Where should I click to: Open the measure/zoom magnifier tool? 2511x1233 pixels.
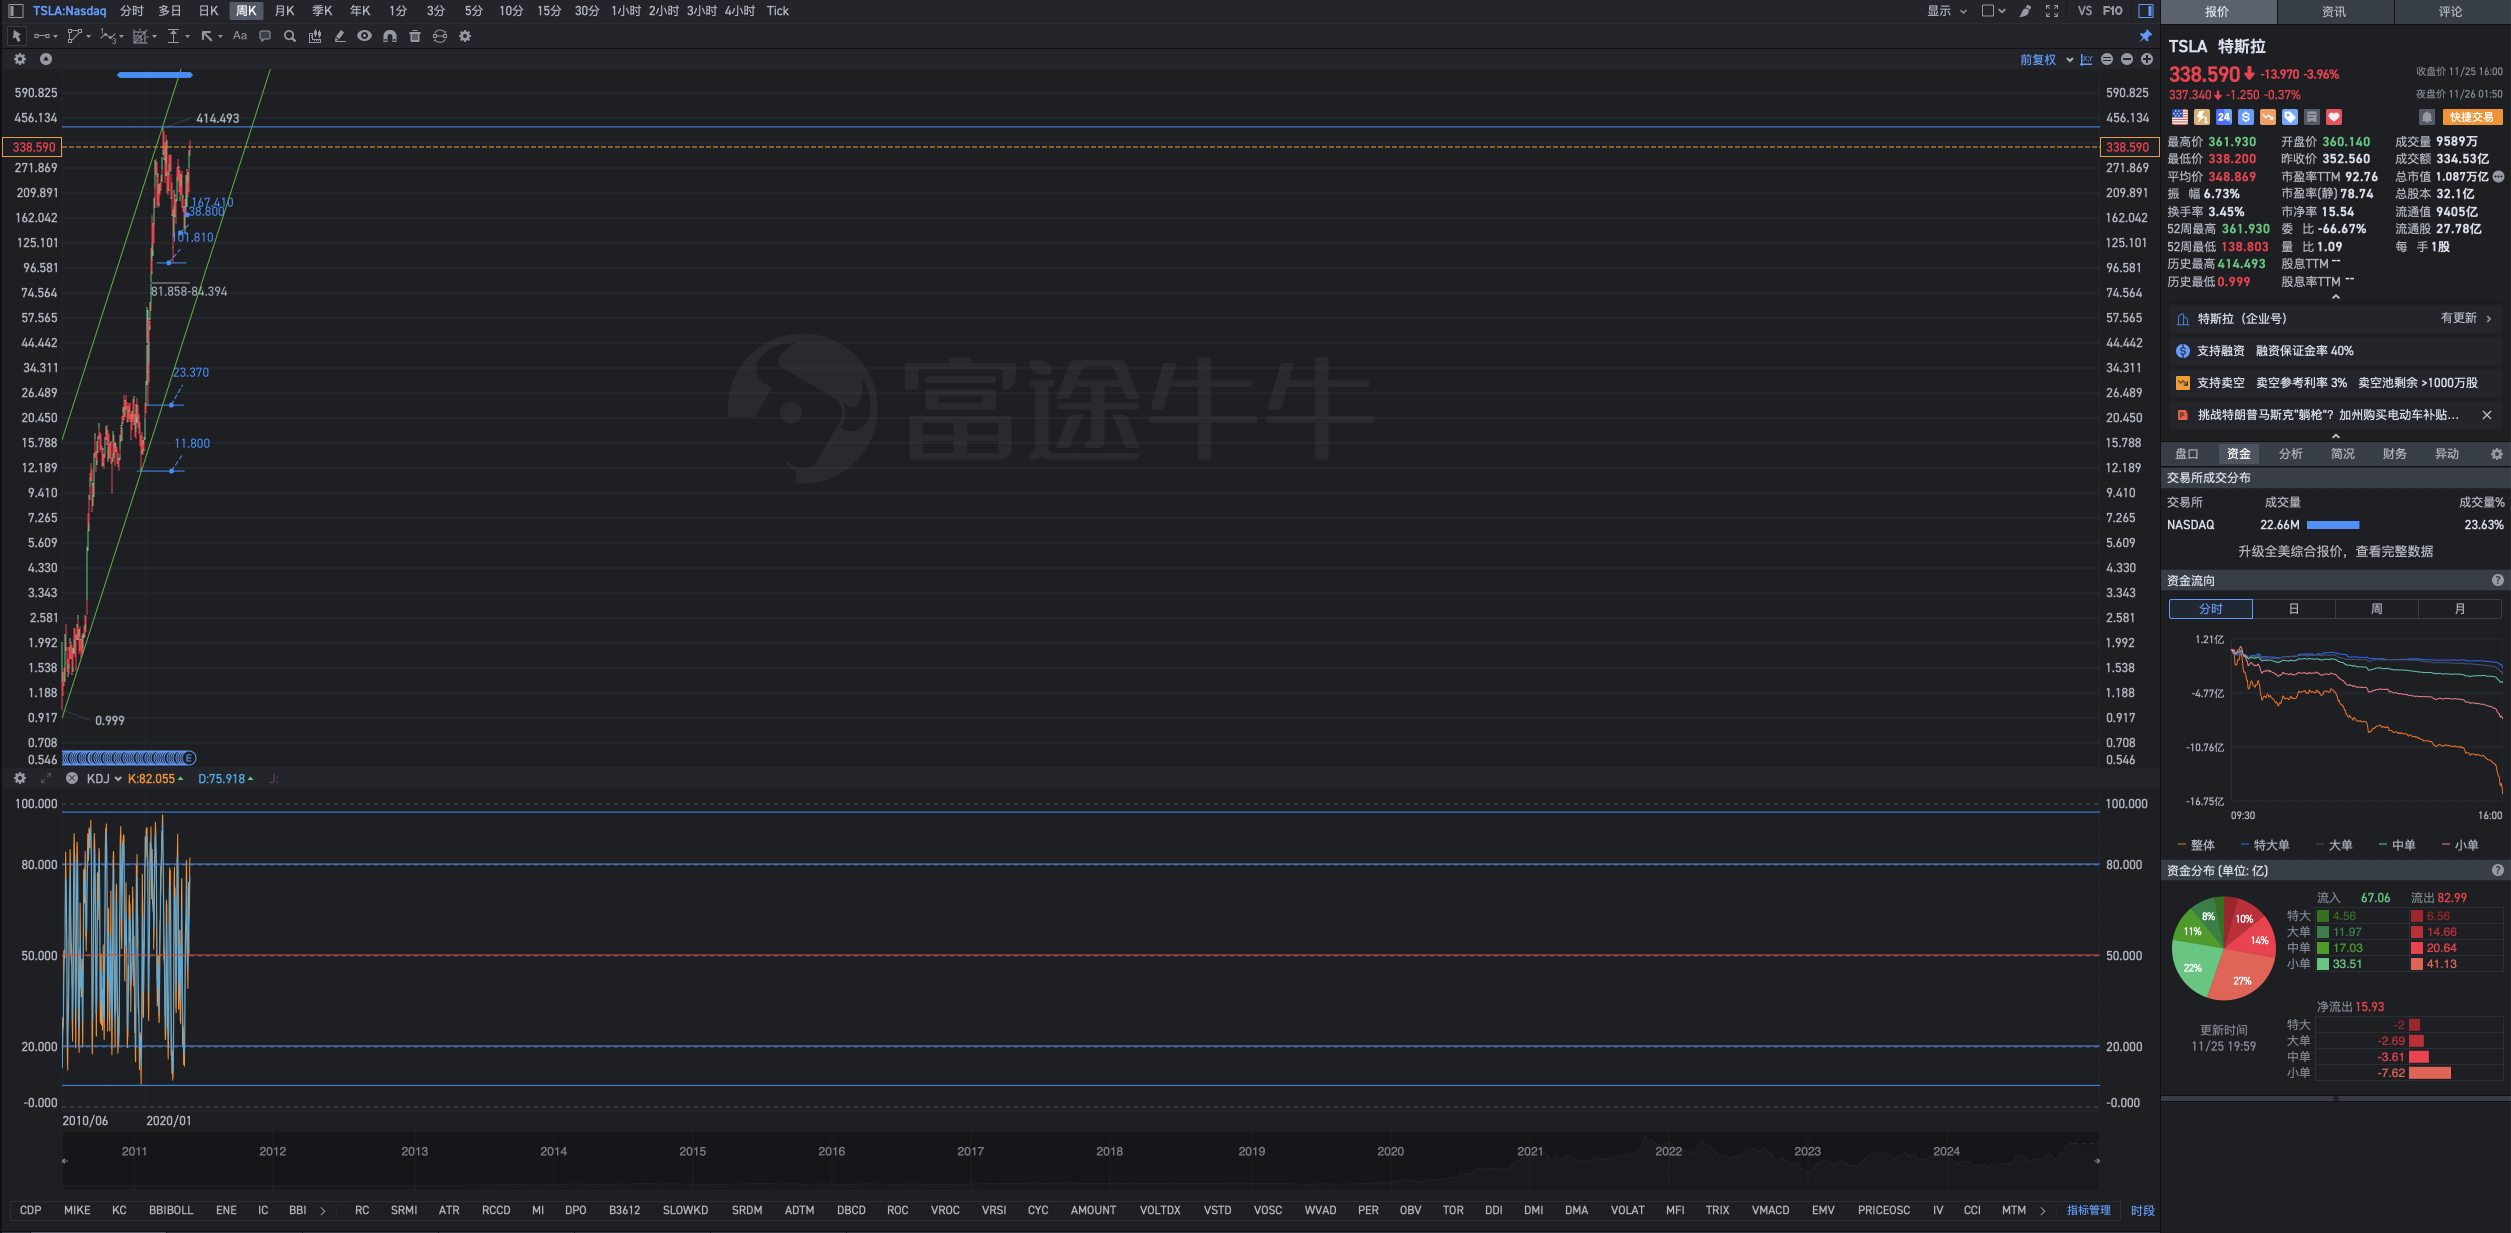tap(290, 36)
